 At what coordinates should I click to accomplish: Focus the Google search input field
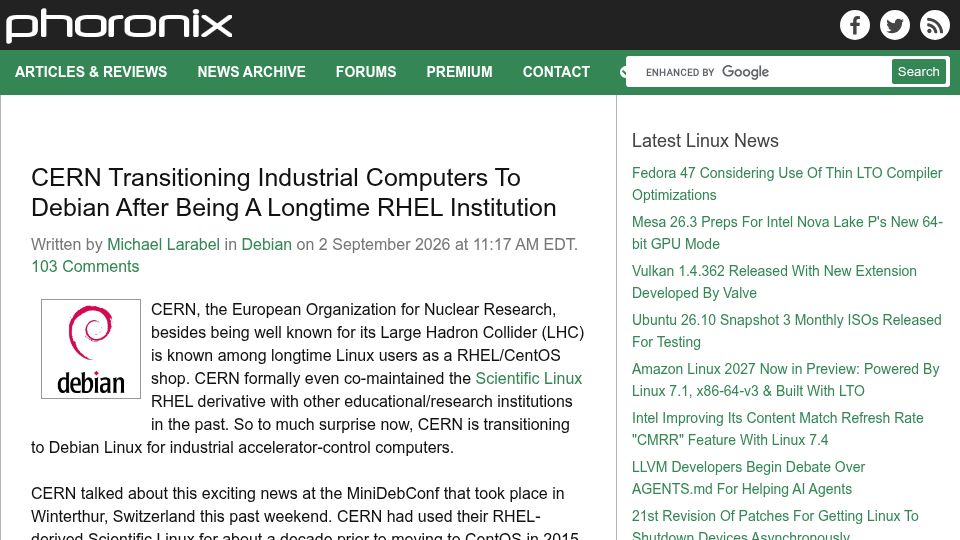[x=759, y=72]
